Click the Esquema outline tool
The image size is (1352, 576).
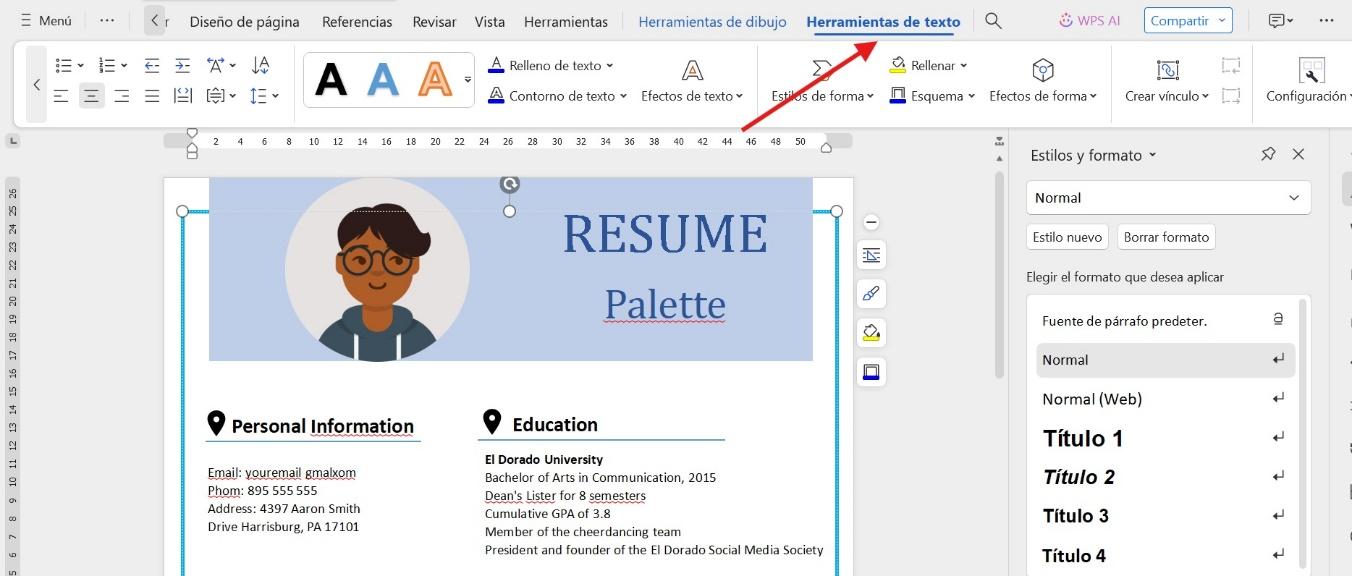pos(930,97)
